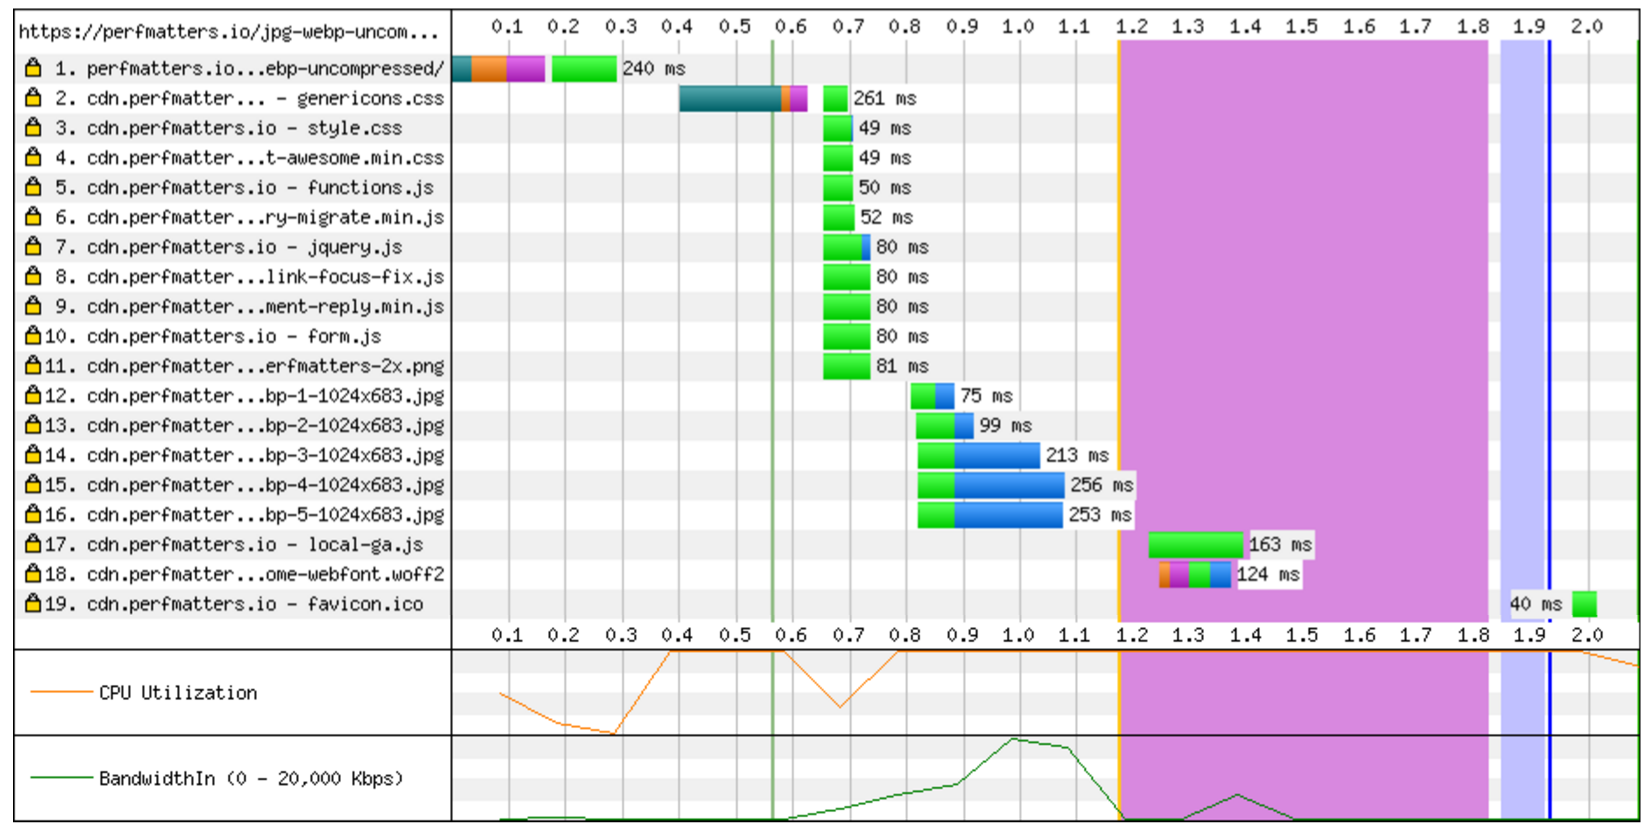Image resolution: width=1648 pixels, height=831 pixels.
Task: Click the CPU Utilization legend label
Action: click(178, 692)
